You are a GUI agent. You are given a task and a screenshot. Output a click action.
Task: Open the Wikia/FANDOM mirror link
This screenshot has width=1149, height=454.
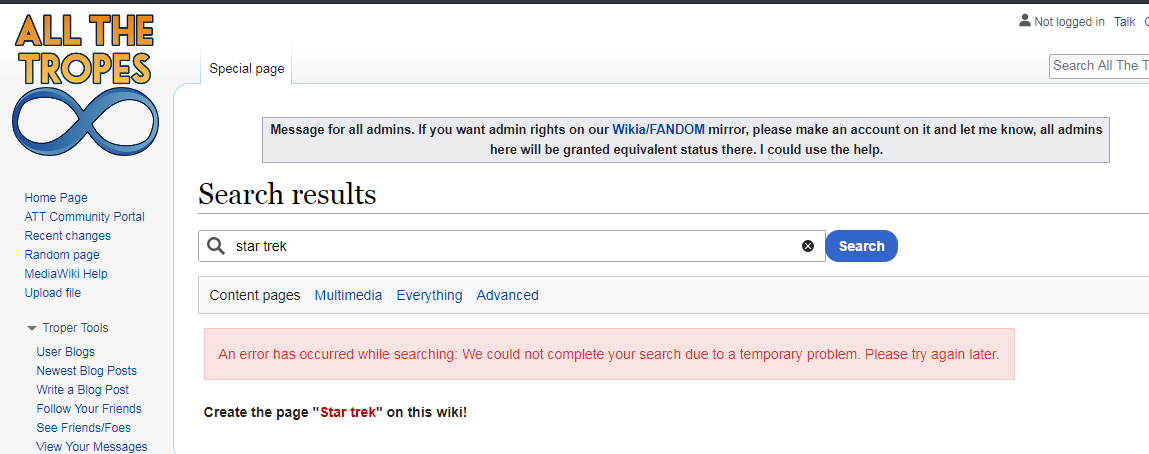pyautogui.click(x=659, y=130)
